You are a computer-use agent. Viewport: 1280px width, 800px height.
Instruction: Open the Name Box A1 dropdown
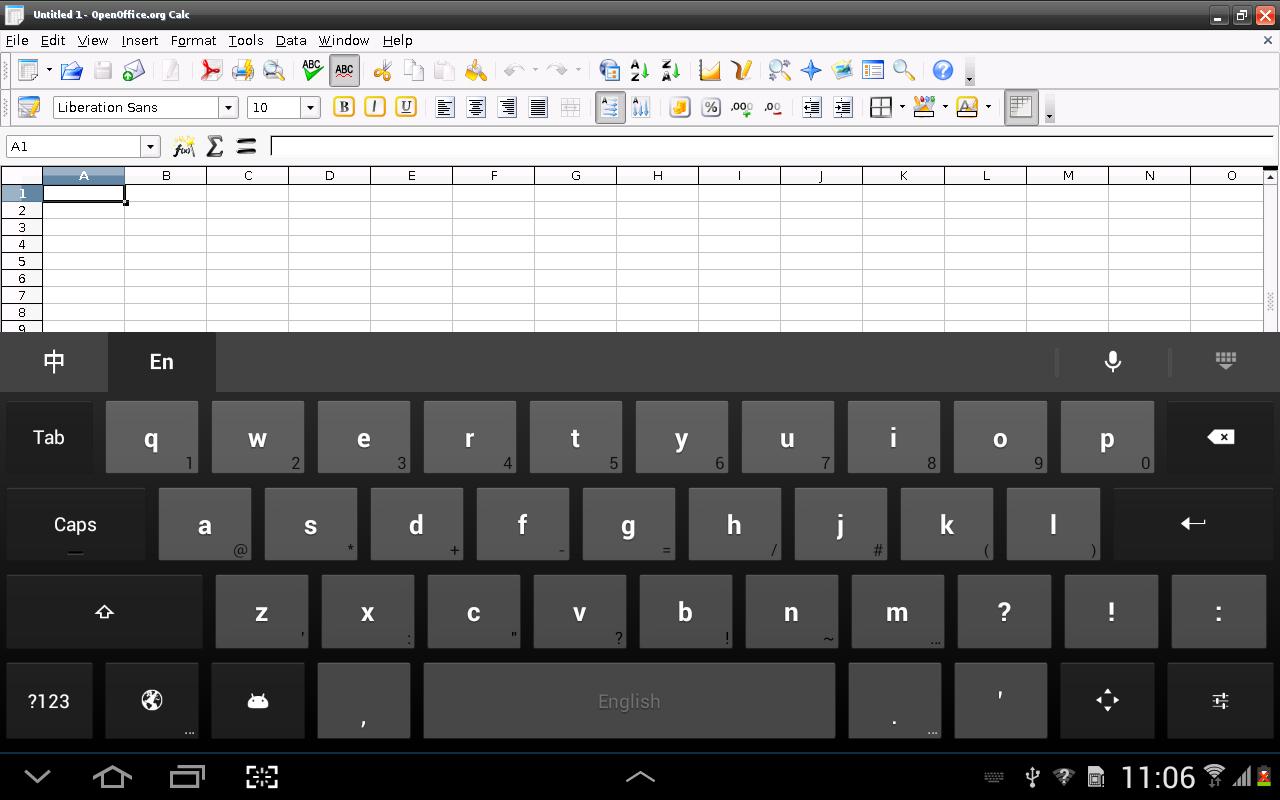[150, 147]
